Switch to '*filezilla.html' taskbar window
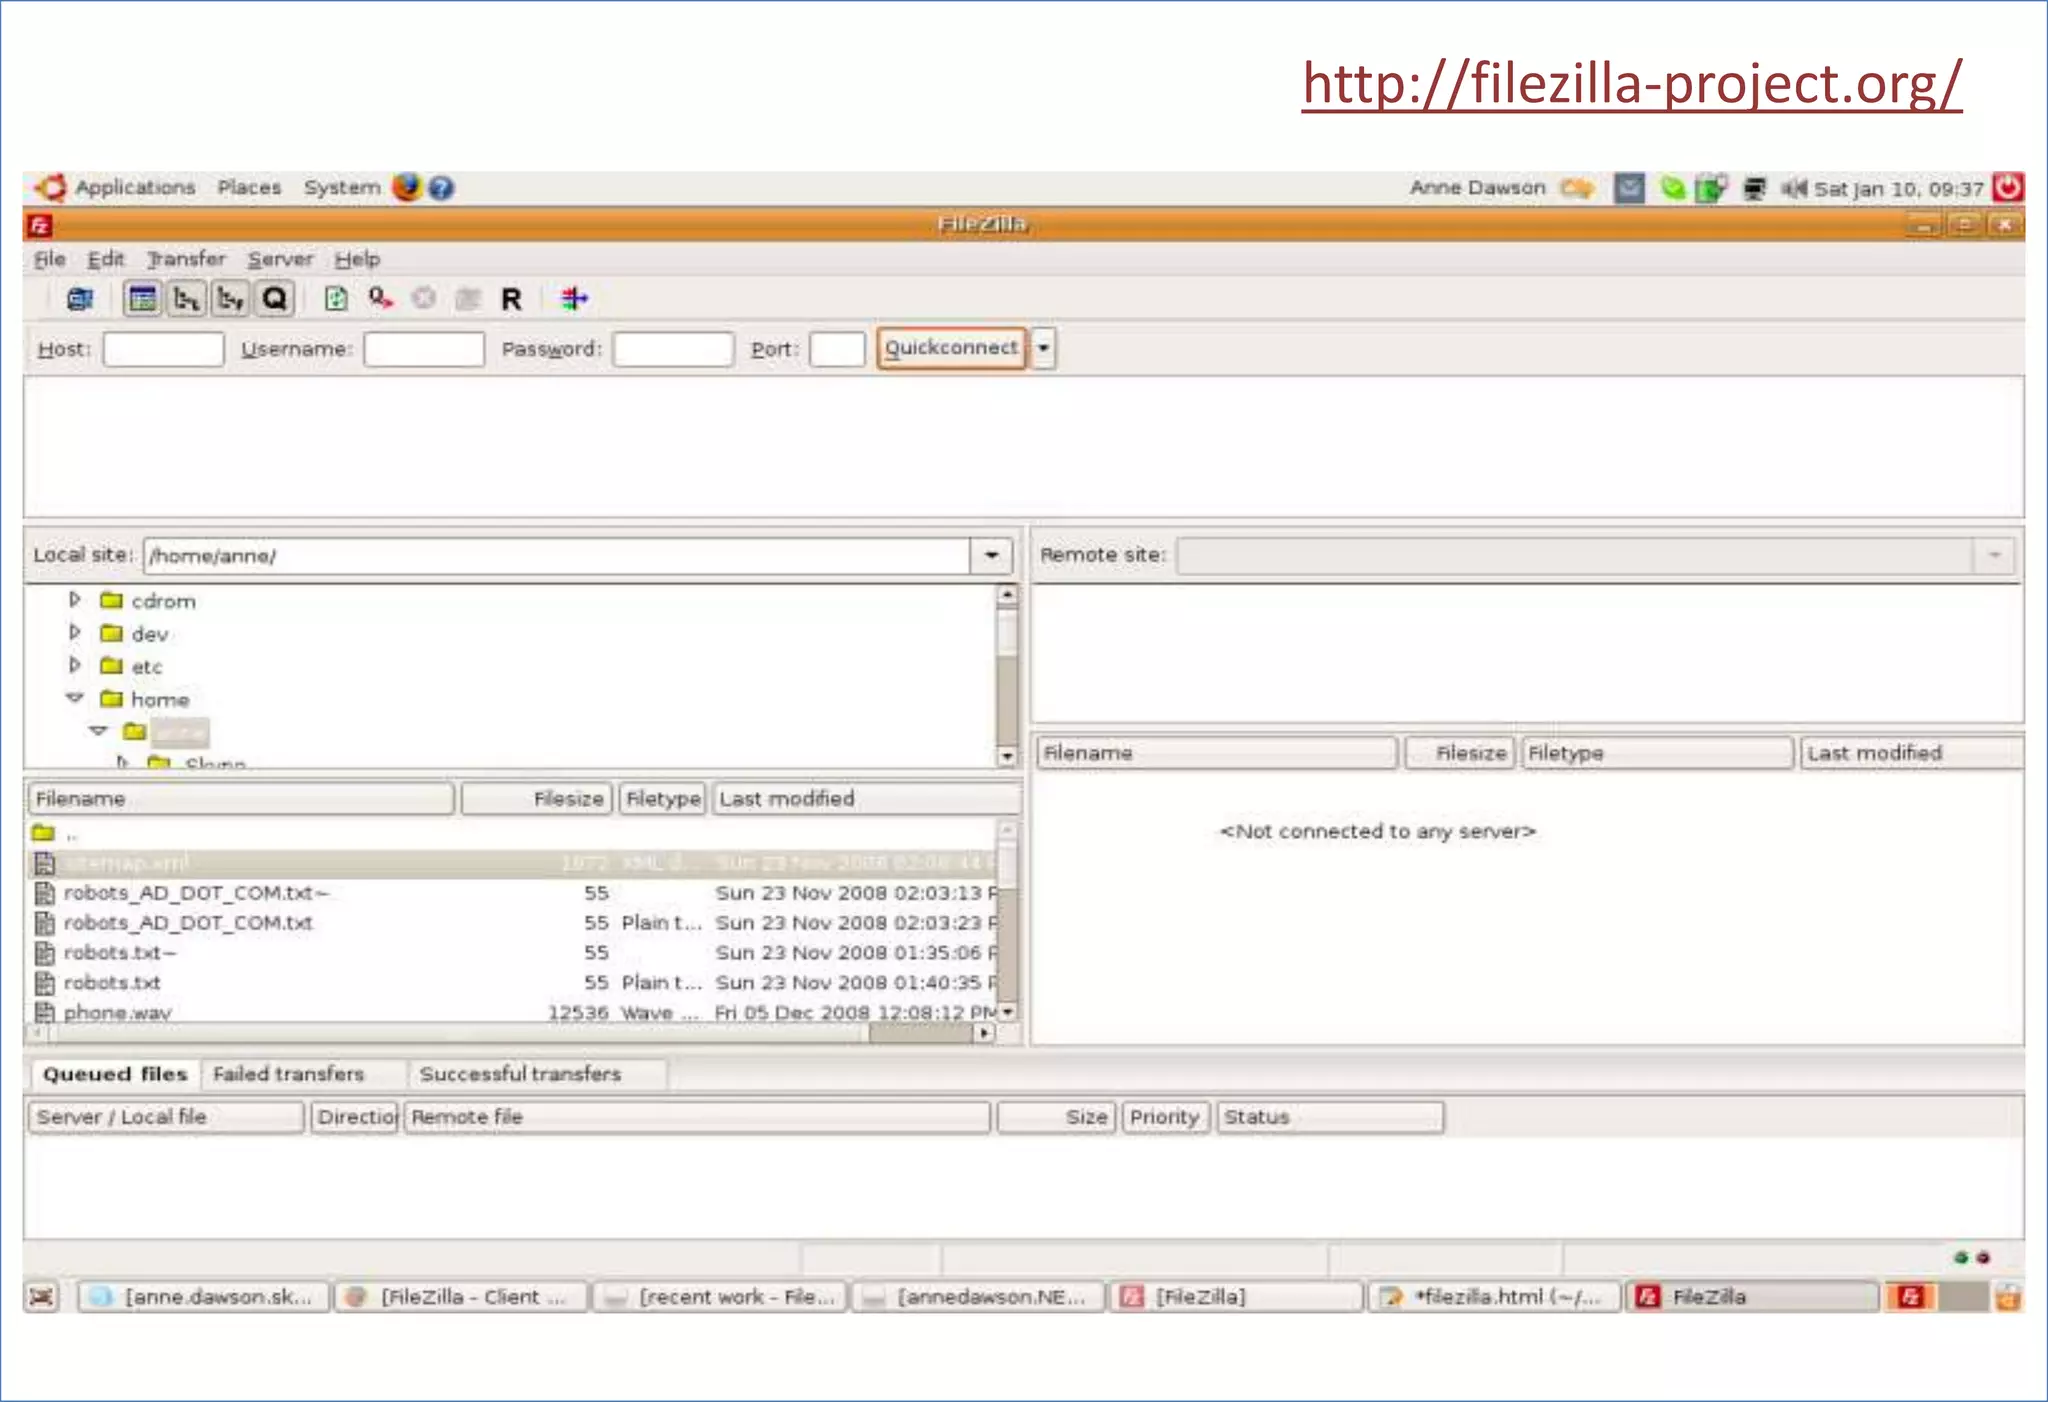Viewport: 2048px width, 1402px height. point(1494,1297)
